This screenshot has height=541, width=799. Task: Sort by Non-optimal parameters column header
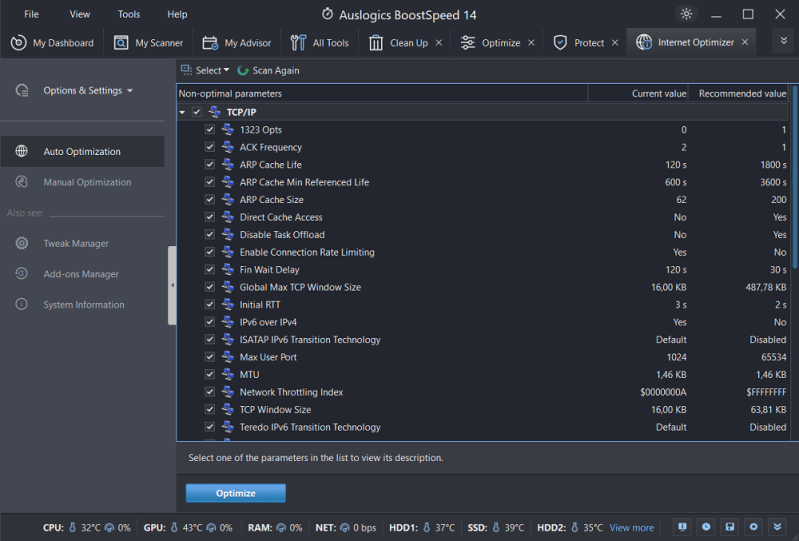click(x=382, y=94)
